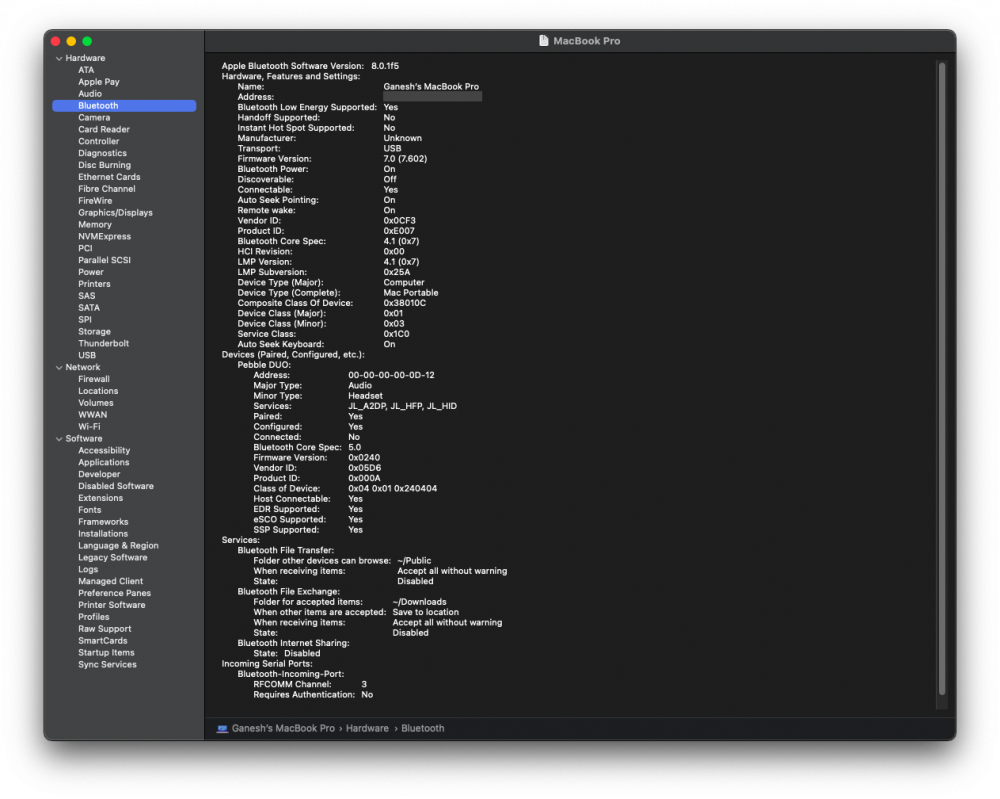
Task: Select Sync Services in the sidebar
Action: point(107,665)
